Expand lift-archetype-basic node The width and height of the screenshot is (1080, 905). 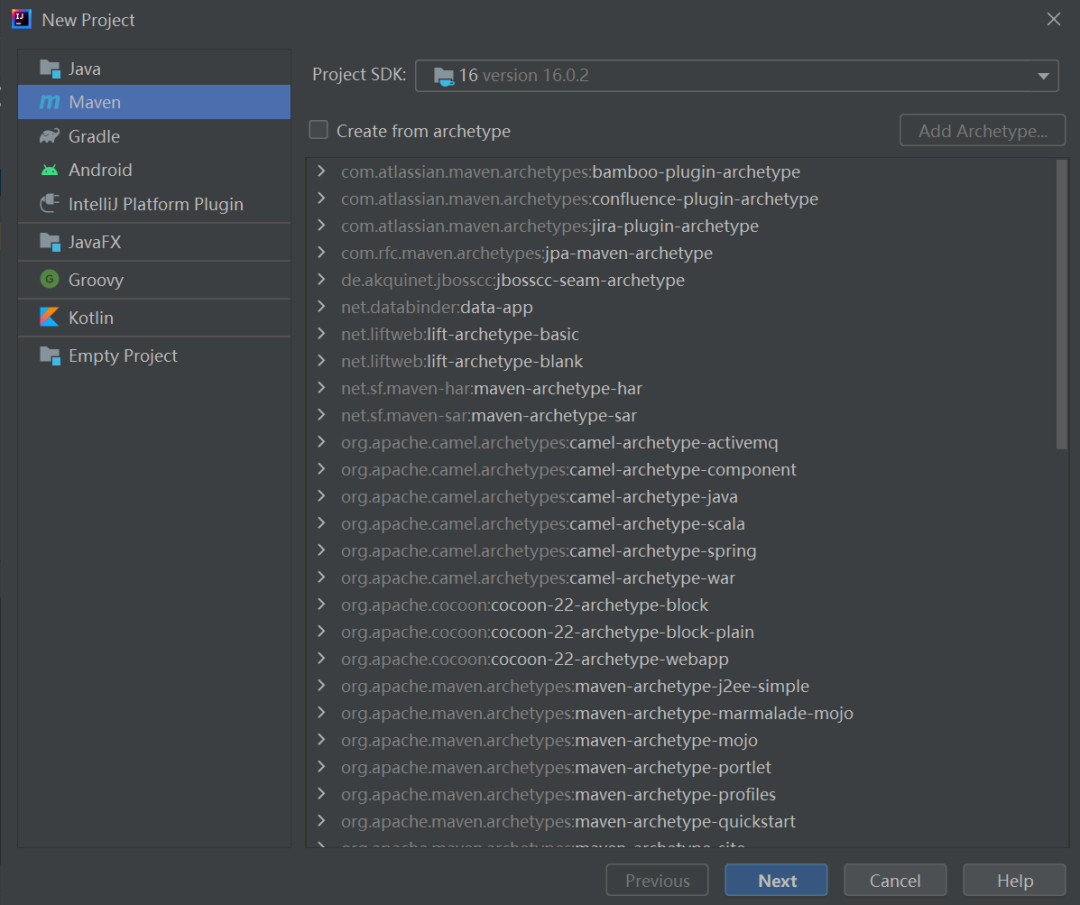point(321,333)
